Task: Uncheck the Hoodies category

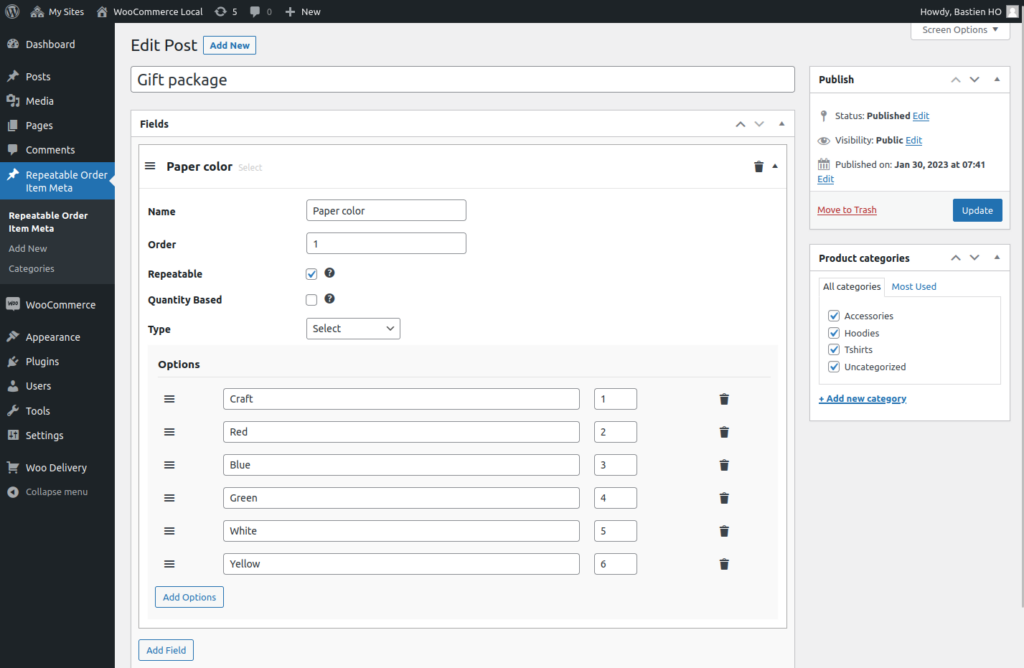Action: click(834, 333)
